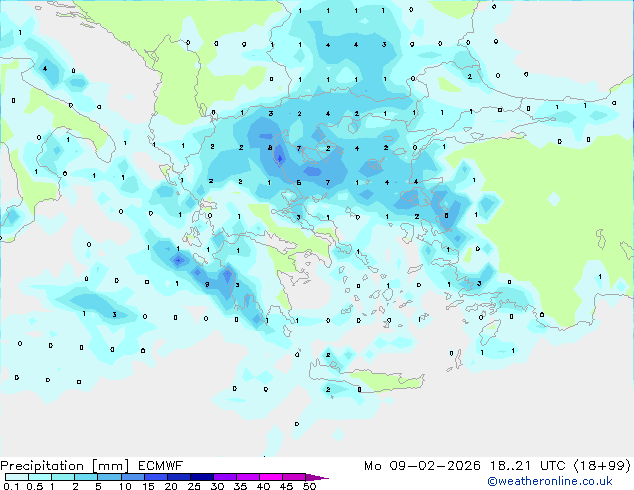The image size is (634, 490).
Task: Pick the 35–40 mm violet legend swatch
Action: click(248, 477)
